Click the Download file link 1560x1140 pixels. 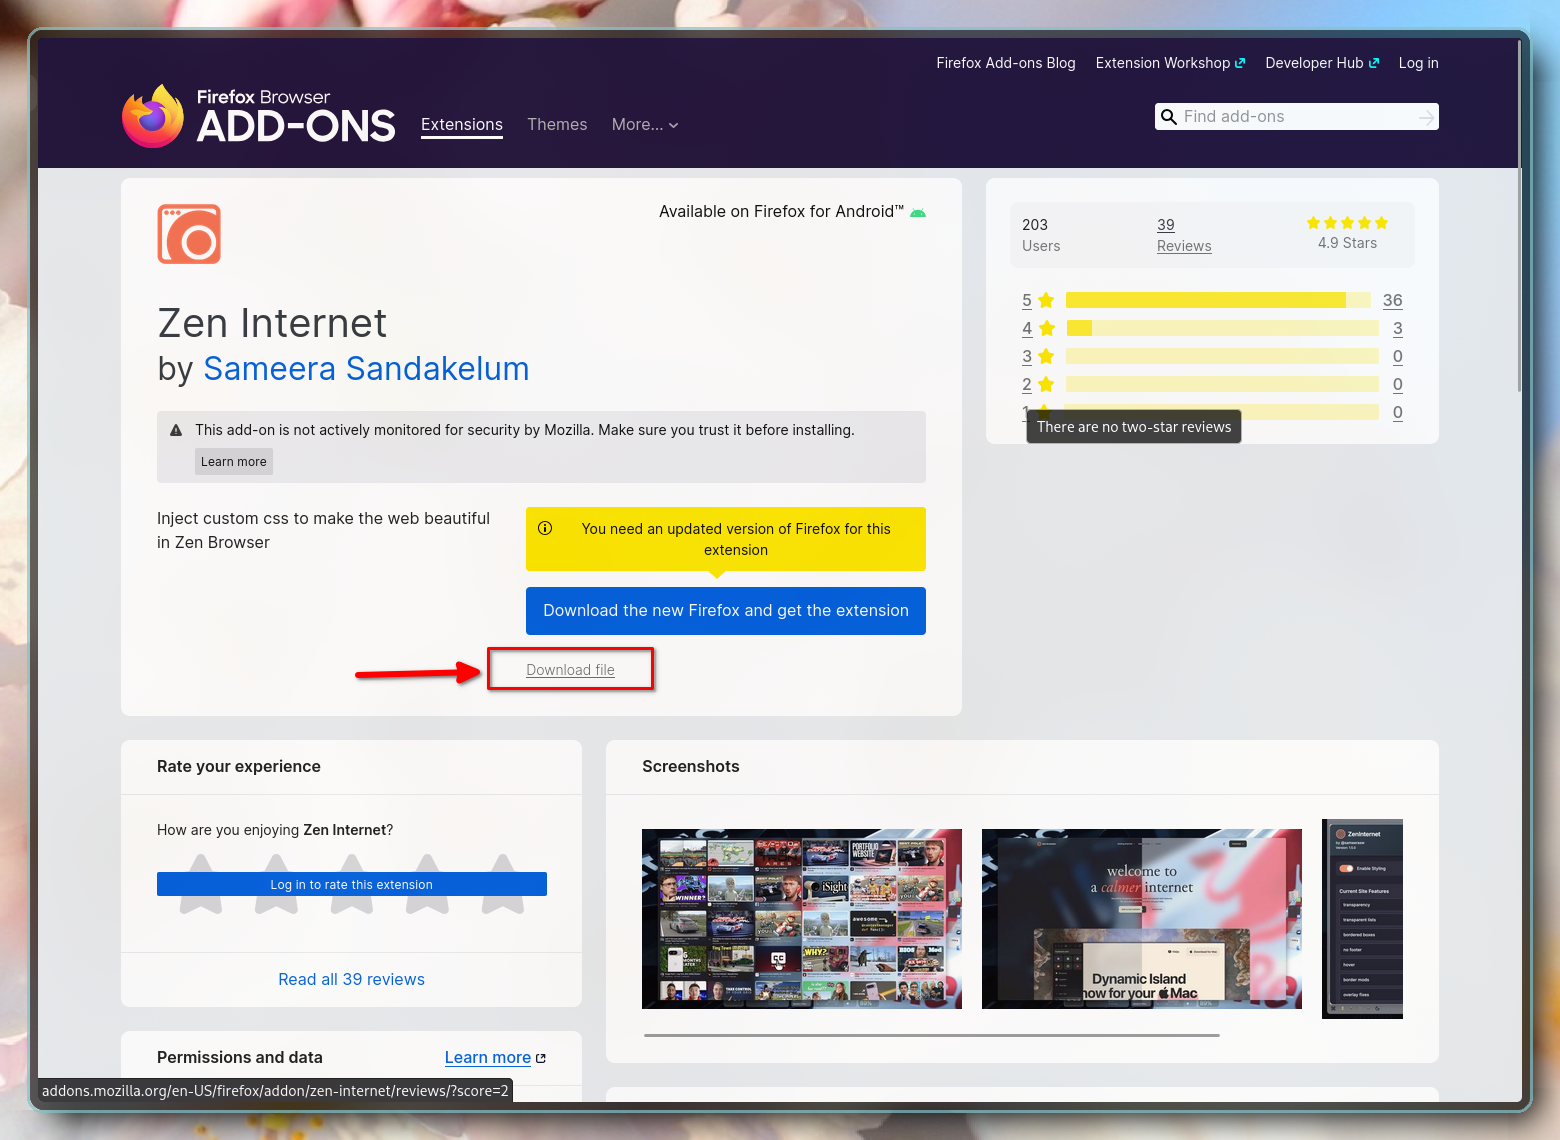pyautogui.click(x=570, y=670)
